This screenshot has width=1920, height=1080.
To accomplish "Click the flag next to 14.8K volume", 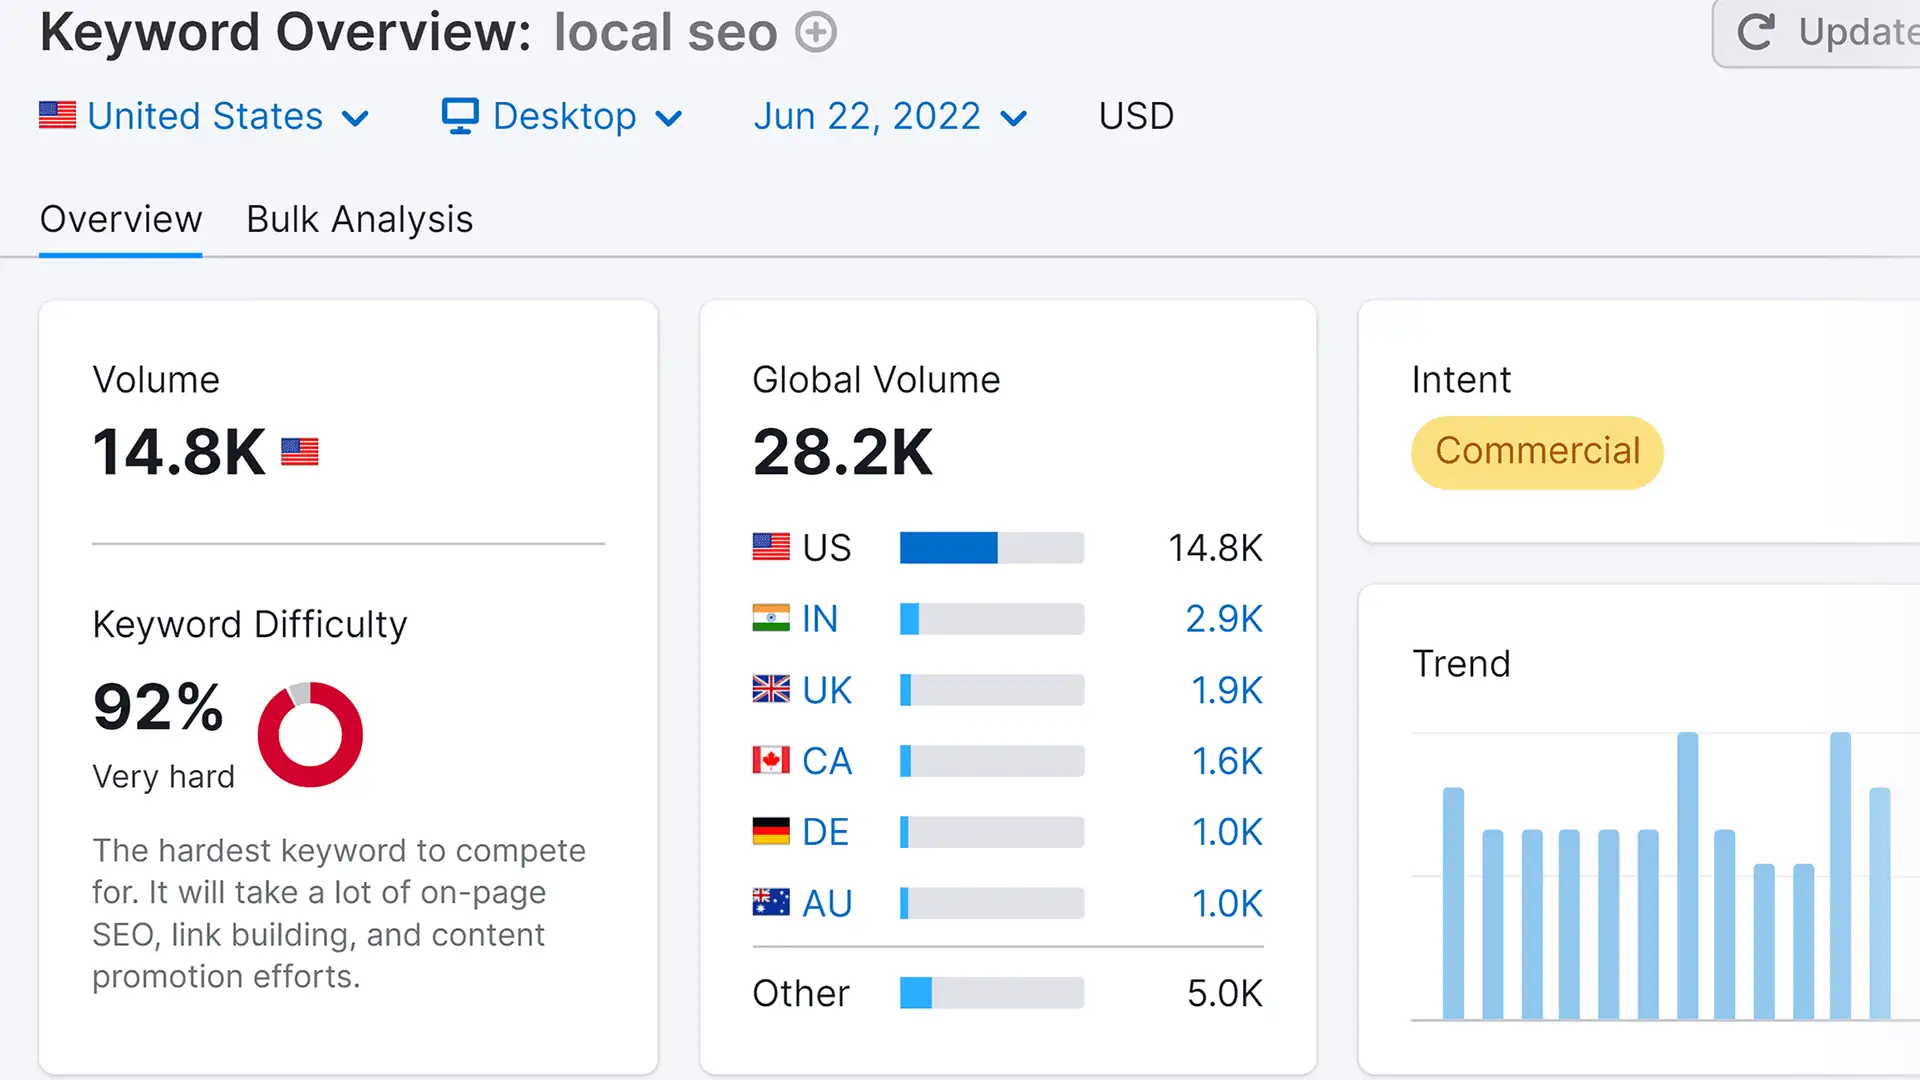I will [x=299, y=452].
